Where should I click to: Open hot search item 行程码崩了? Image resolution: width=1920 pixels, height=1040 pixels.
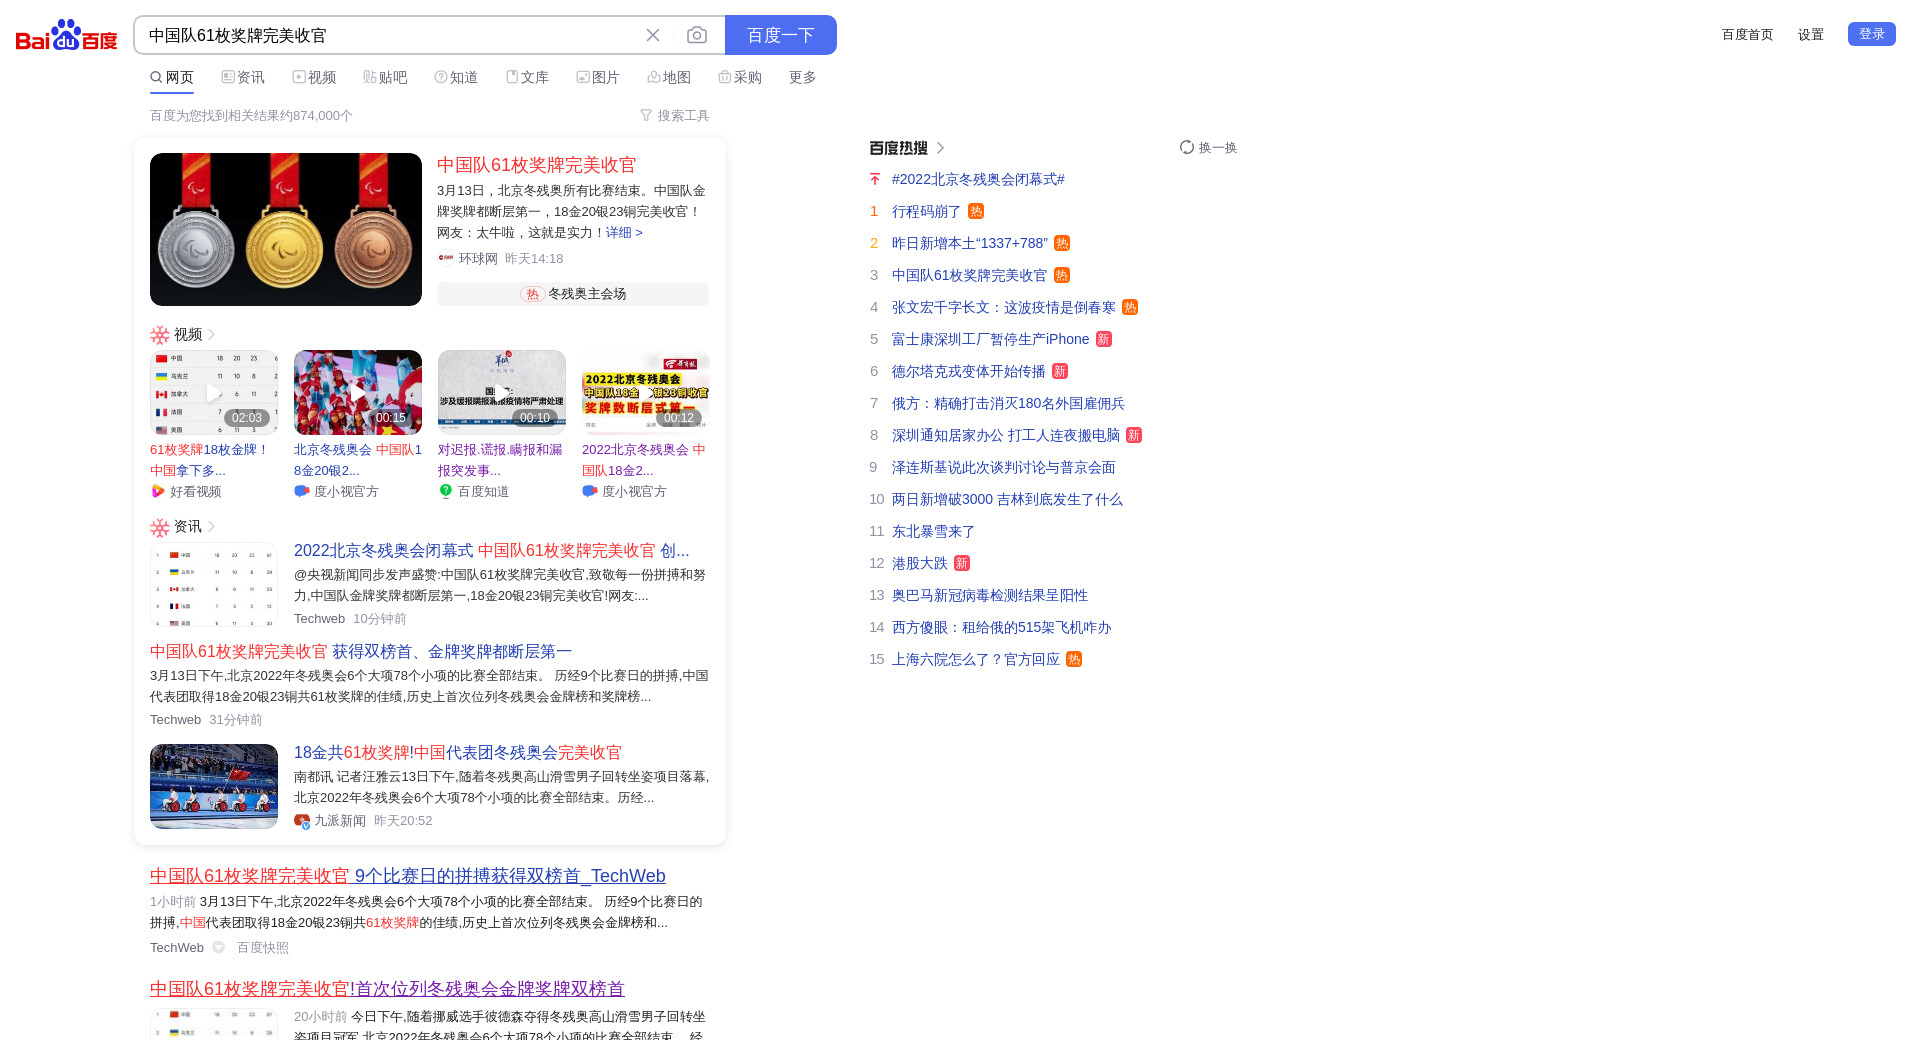[926, 211]
